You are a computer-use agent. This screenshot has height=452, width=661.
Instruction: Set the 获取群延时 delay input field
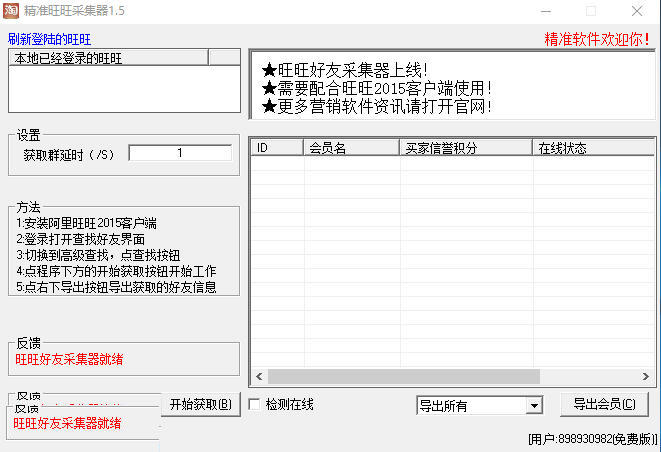pyautogui.click(x=180, y=153)
